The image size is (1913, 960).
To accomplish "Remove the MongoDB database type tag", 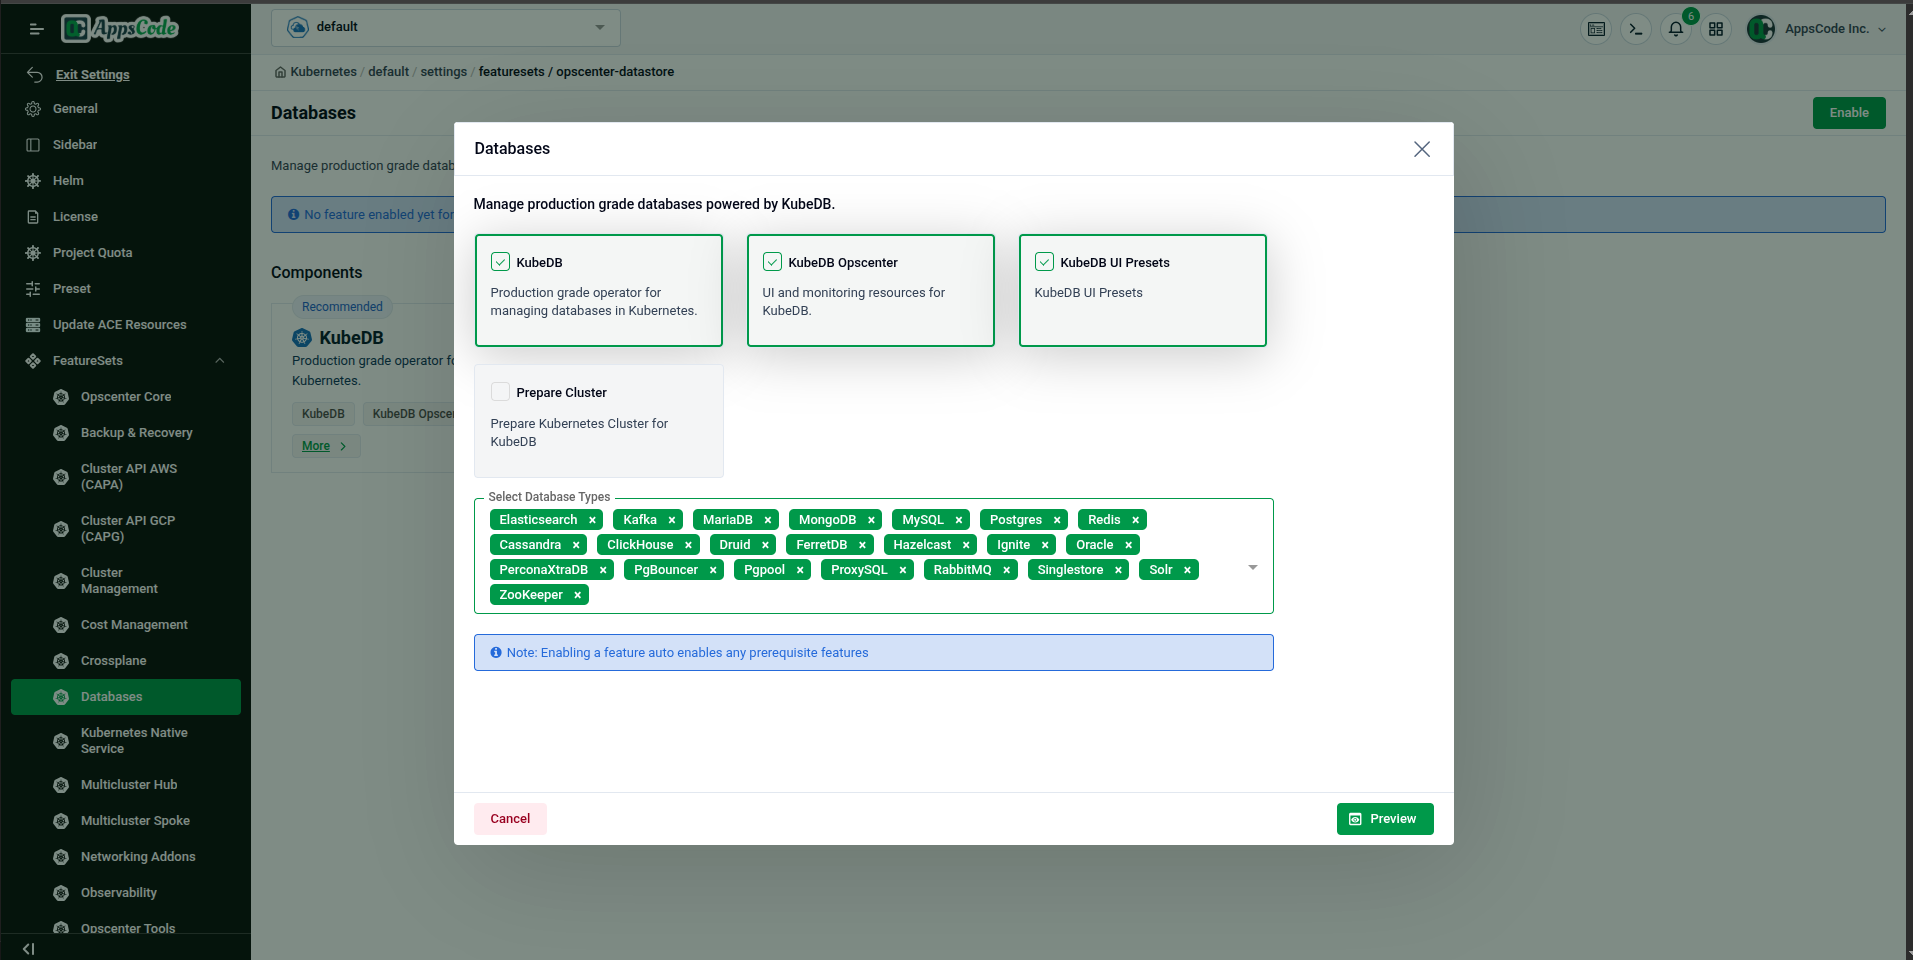I will [x=871, y=519].
